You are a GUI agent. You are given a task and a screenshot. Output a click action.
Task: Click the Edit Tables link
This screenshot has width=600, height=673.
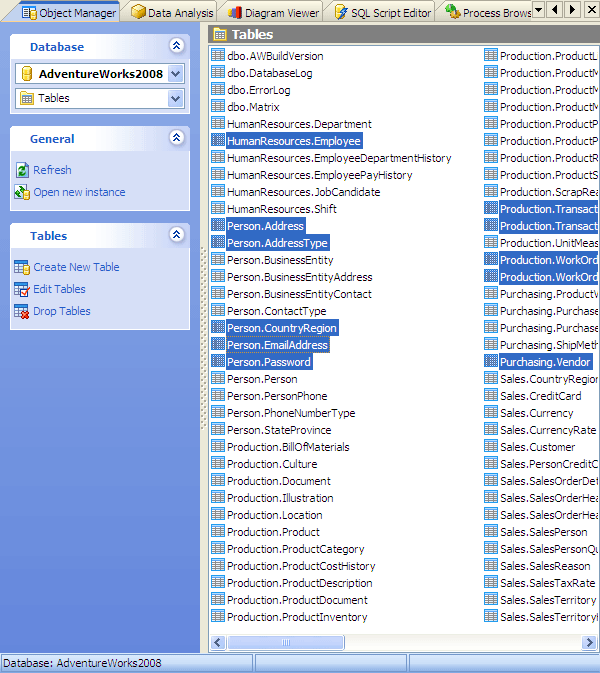(x=59, y=289)
